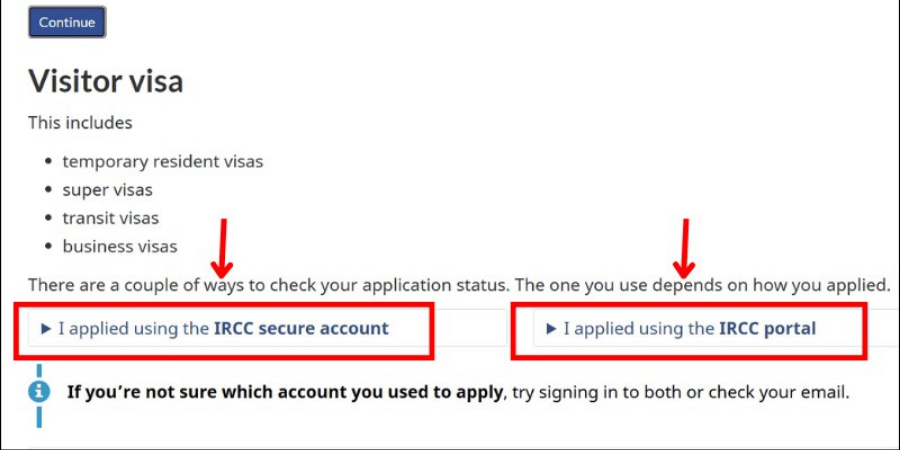
Task: Click the triangle beside the secure account option
Action: point(46,328)
